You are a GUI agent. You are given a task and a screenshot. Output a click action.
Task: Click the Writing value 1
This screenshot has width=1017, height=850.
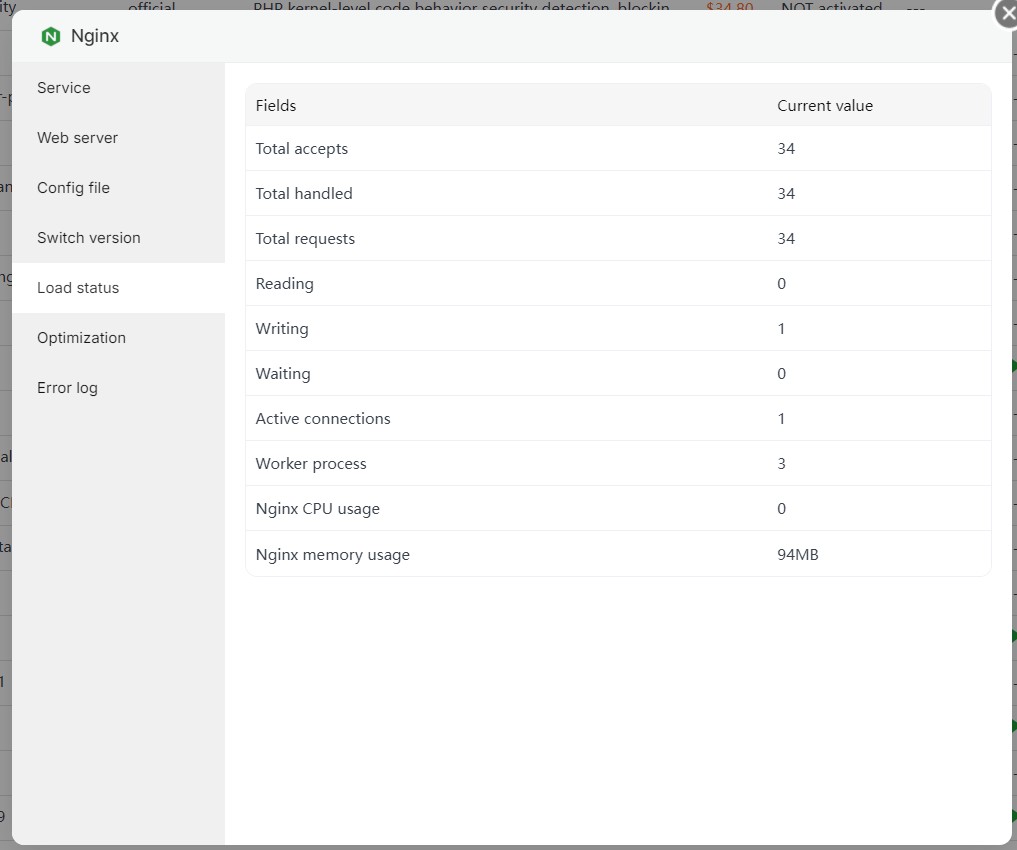[x=782, y=329]
